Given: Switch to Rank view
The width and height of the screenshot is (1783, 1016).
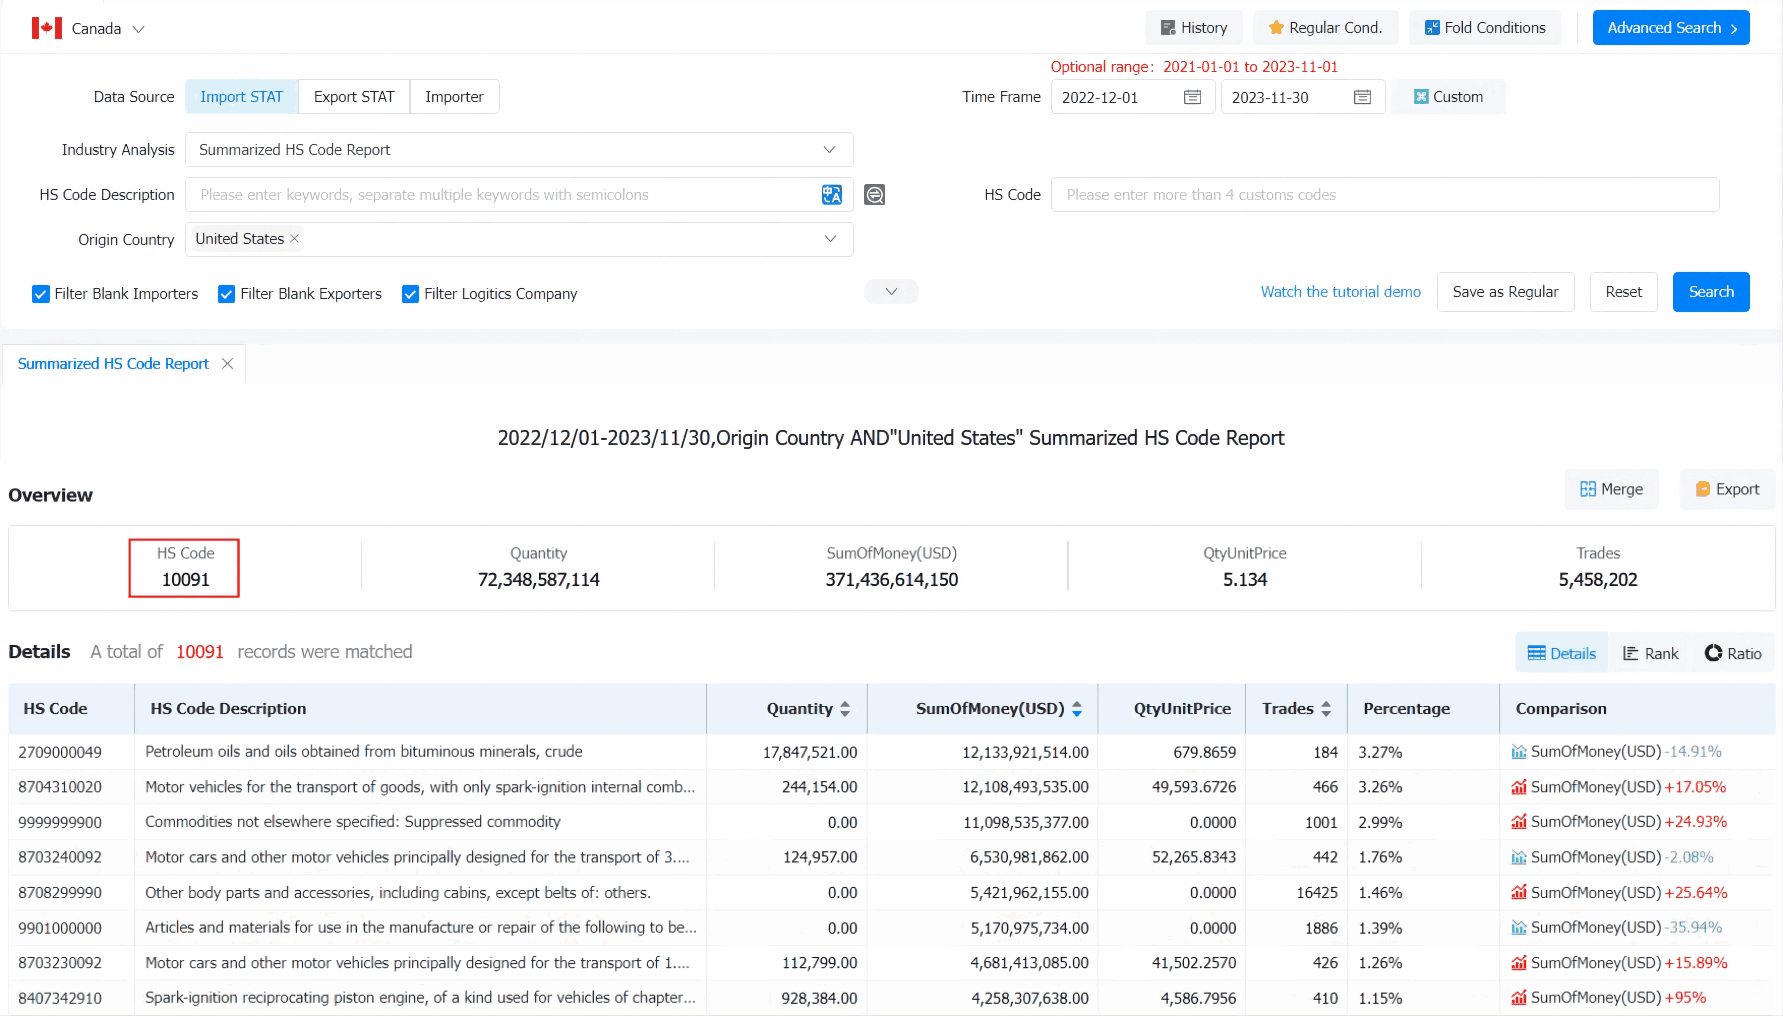Looking at the screenshot, I should pyautogui.click(x=1651, y=653).
